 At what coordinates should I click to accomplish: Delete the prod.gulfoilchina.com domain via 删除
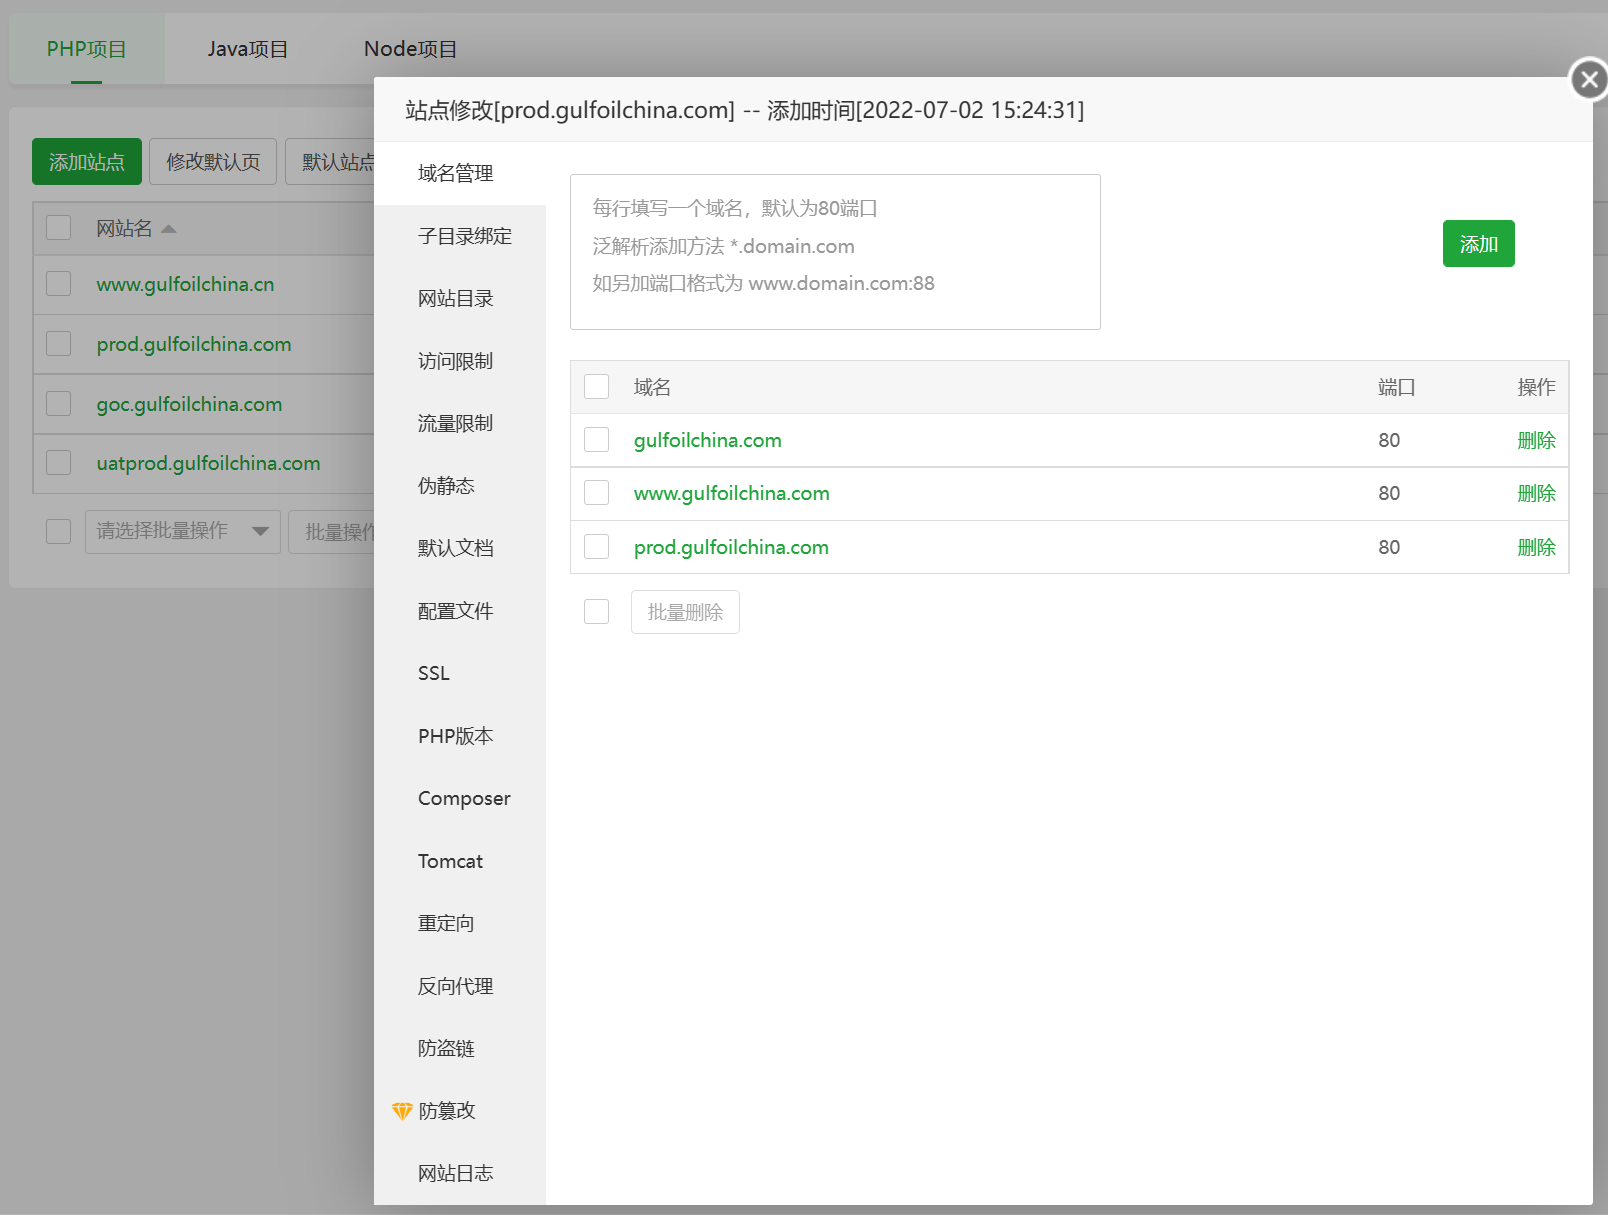pos(1536,547)
